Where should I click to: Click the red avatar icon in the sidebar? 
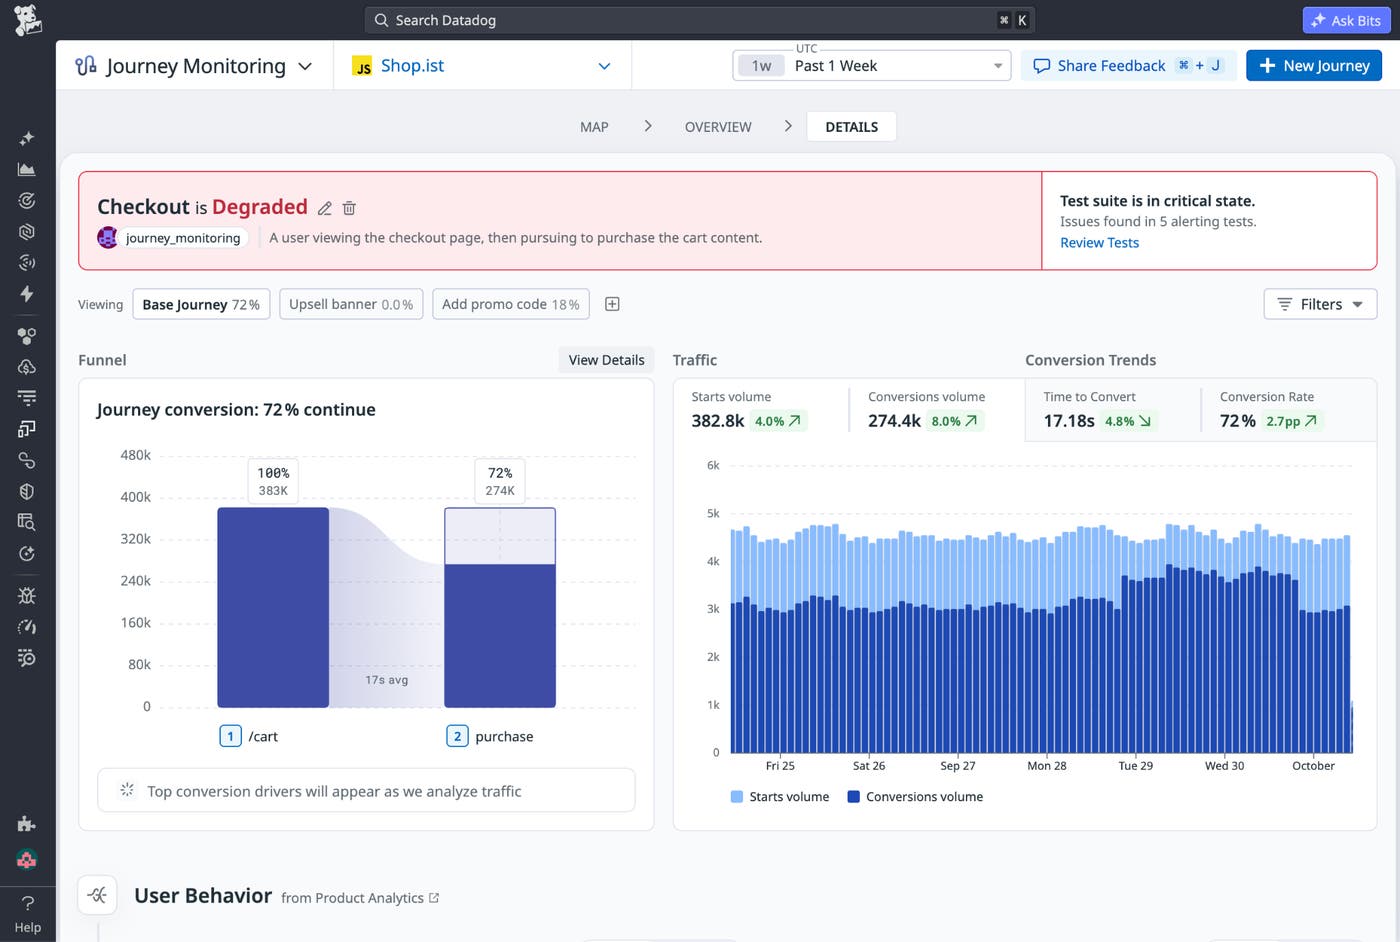point(27,860)
